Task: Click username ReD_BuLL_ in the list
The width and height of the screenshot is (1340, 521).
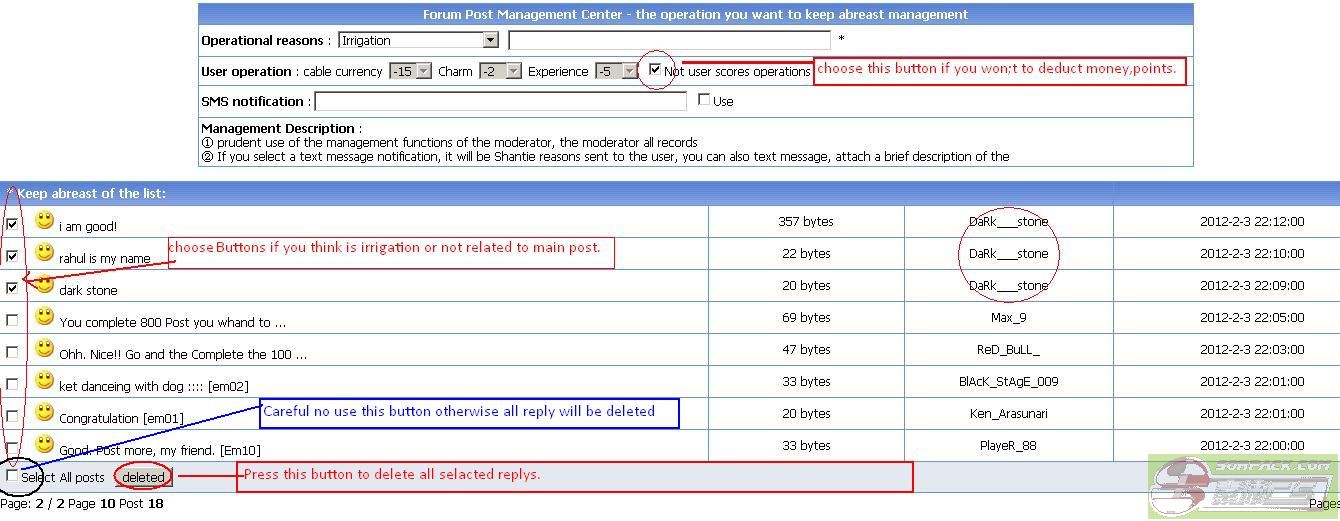Action: (x=1008, y=350)
